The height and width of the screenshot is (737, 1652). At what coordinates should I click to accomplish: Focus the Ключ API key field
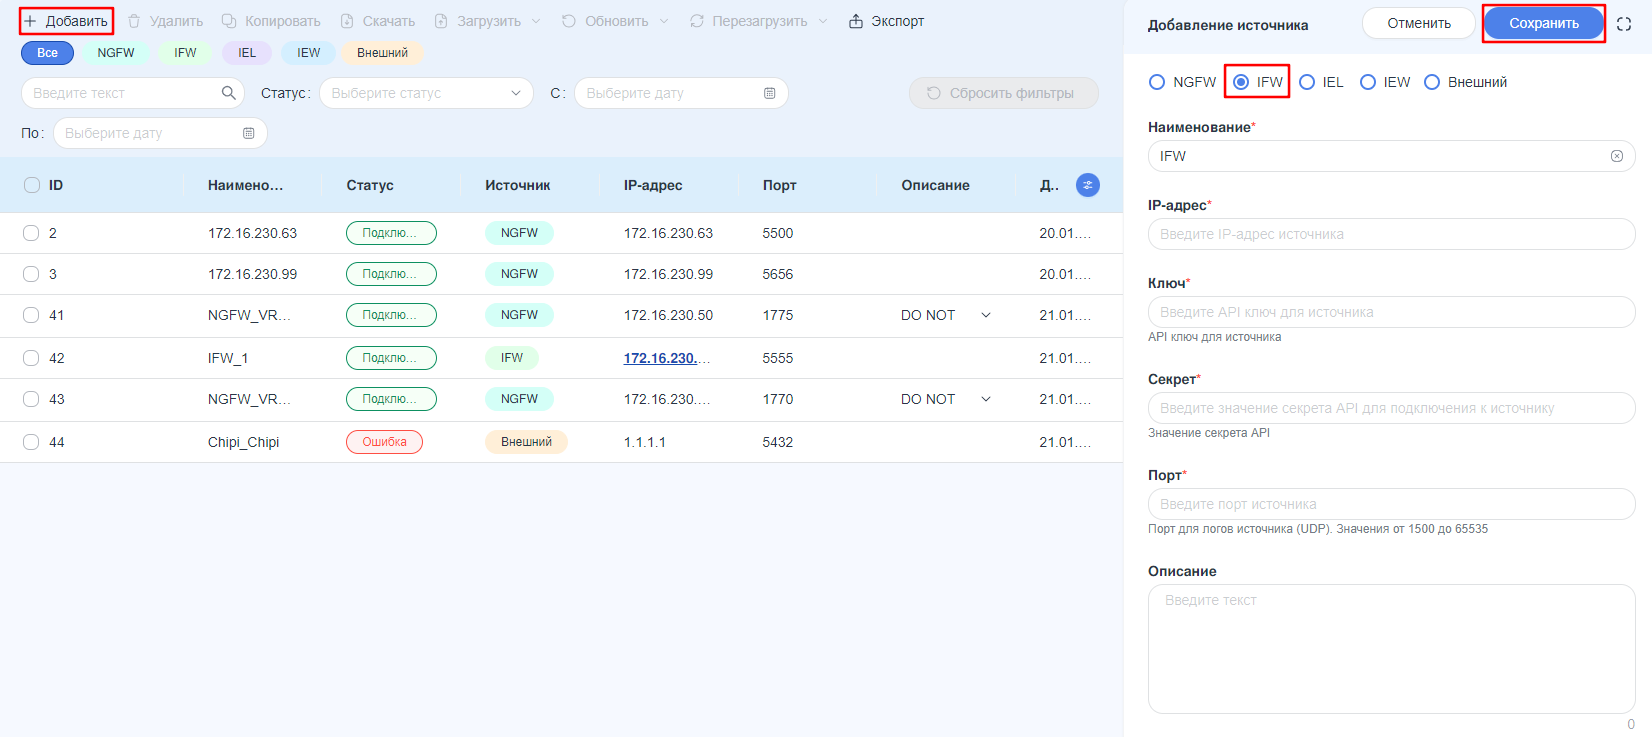(1391, 312)
